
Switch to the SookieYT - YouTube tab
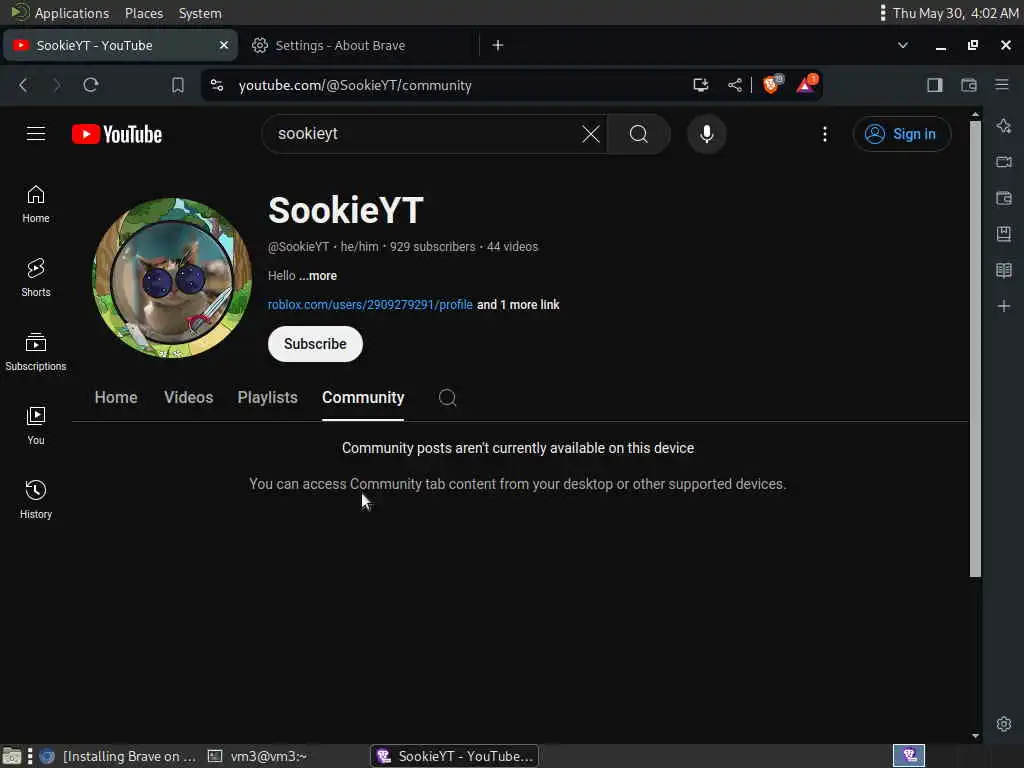point(120,45)
